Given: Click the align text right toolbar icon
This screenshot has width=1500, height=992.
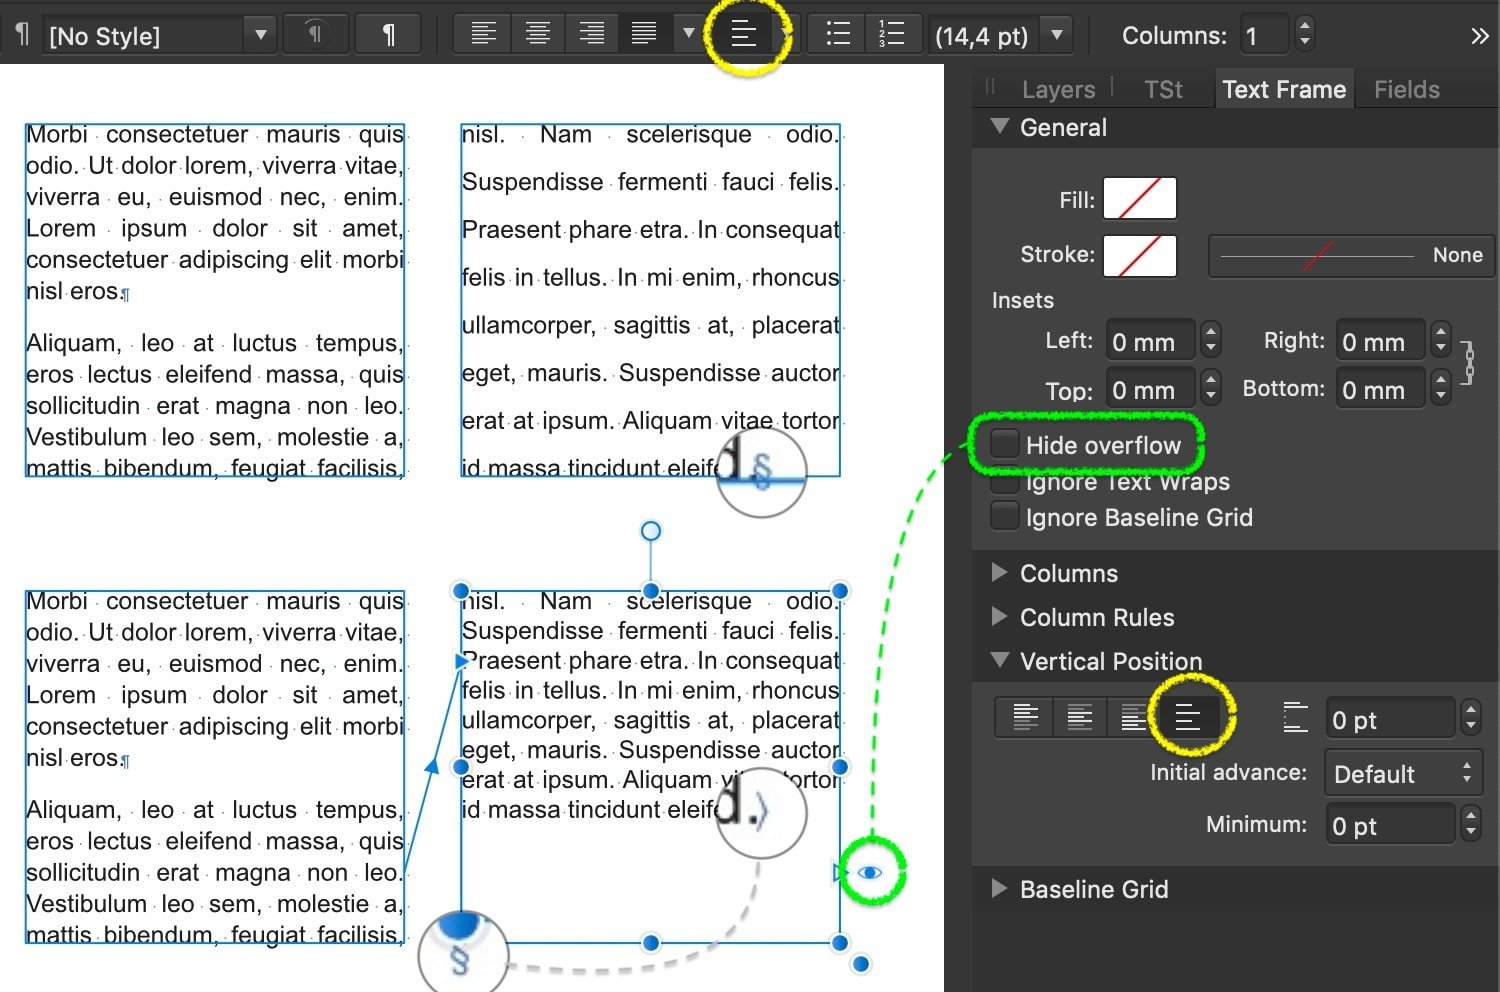Looking at the screenshot, I should pyautogui.click(x=591, y=34).
